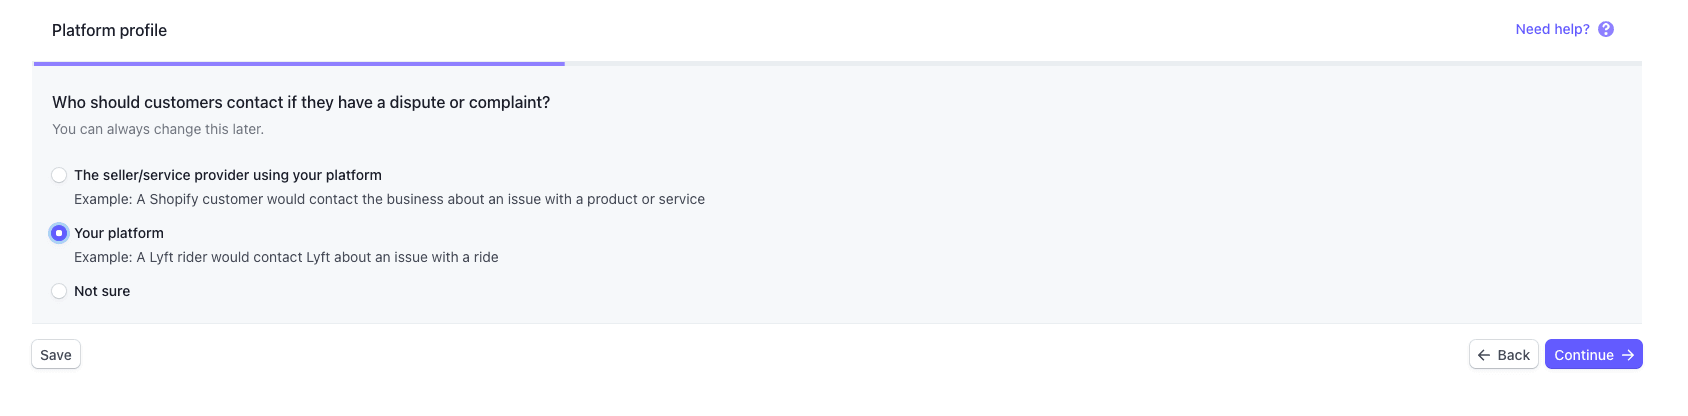The image size is (1688, 416).
Task: Click the unfilled gray progress bar portion
Action: coord(1100,63)
